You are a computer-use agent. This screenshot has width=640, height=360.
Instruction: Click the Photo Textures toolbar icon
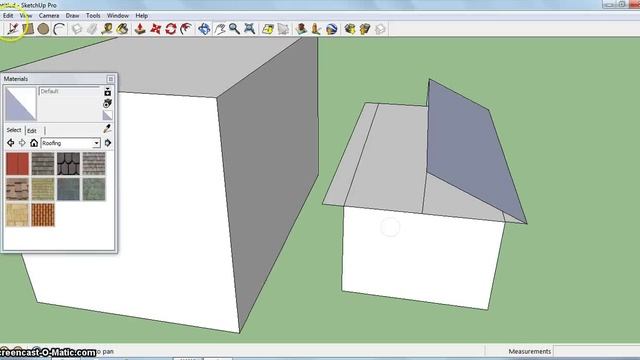pos(316,29)
